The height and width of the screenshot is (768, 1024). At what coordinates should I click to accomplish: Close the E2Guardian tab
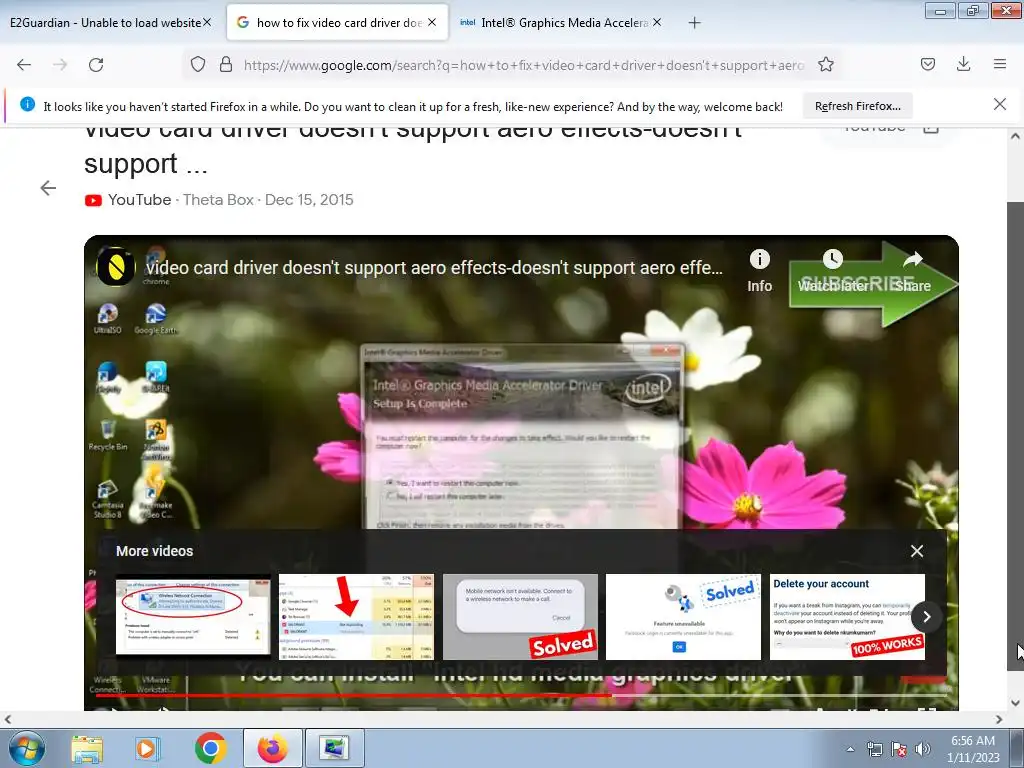pos(207,22)
